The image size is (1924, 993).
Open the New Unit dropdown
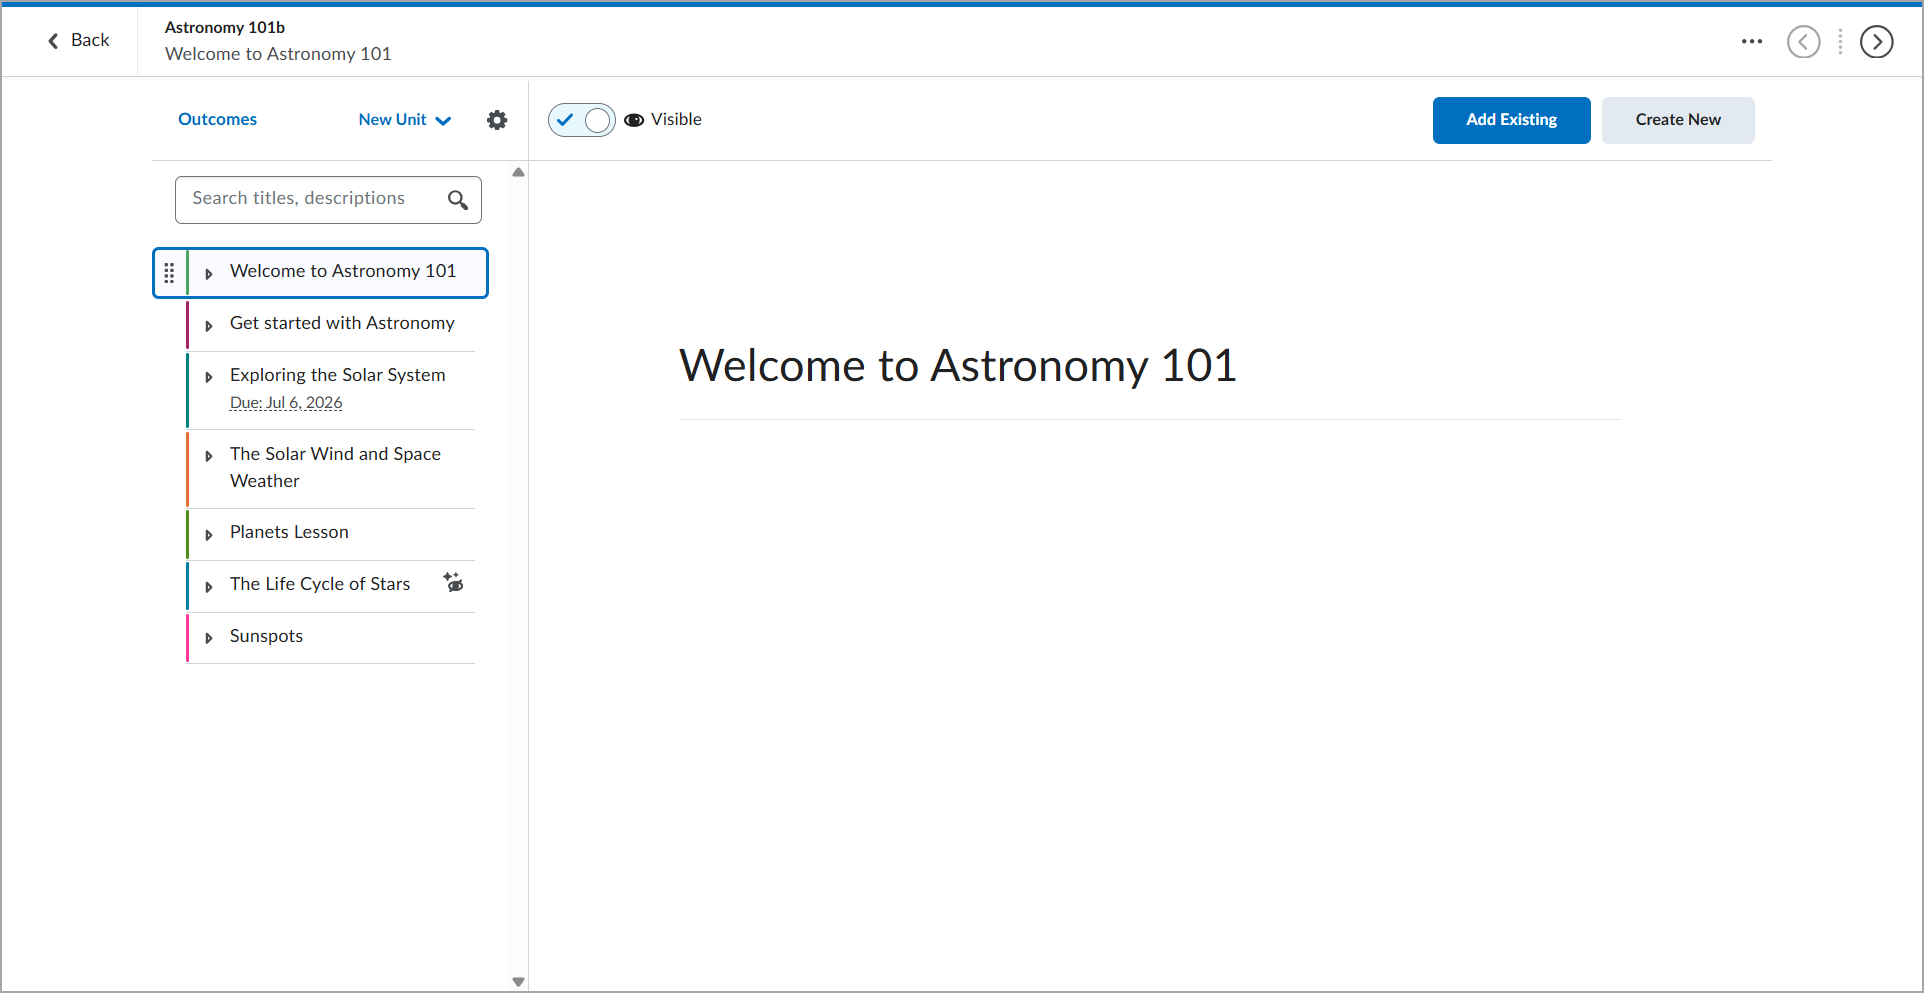[x=405, y=120]
